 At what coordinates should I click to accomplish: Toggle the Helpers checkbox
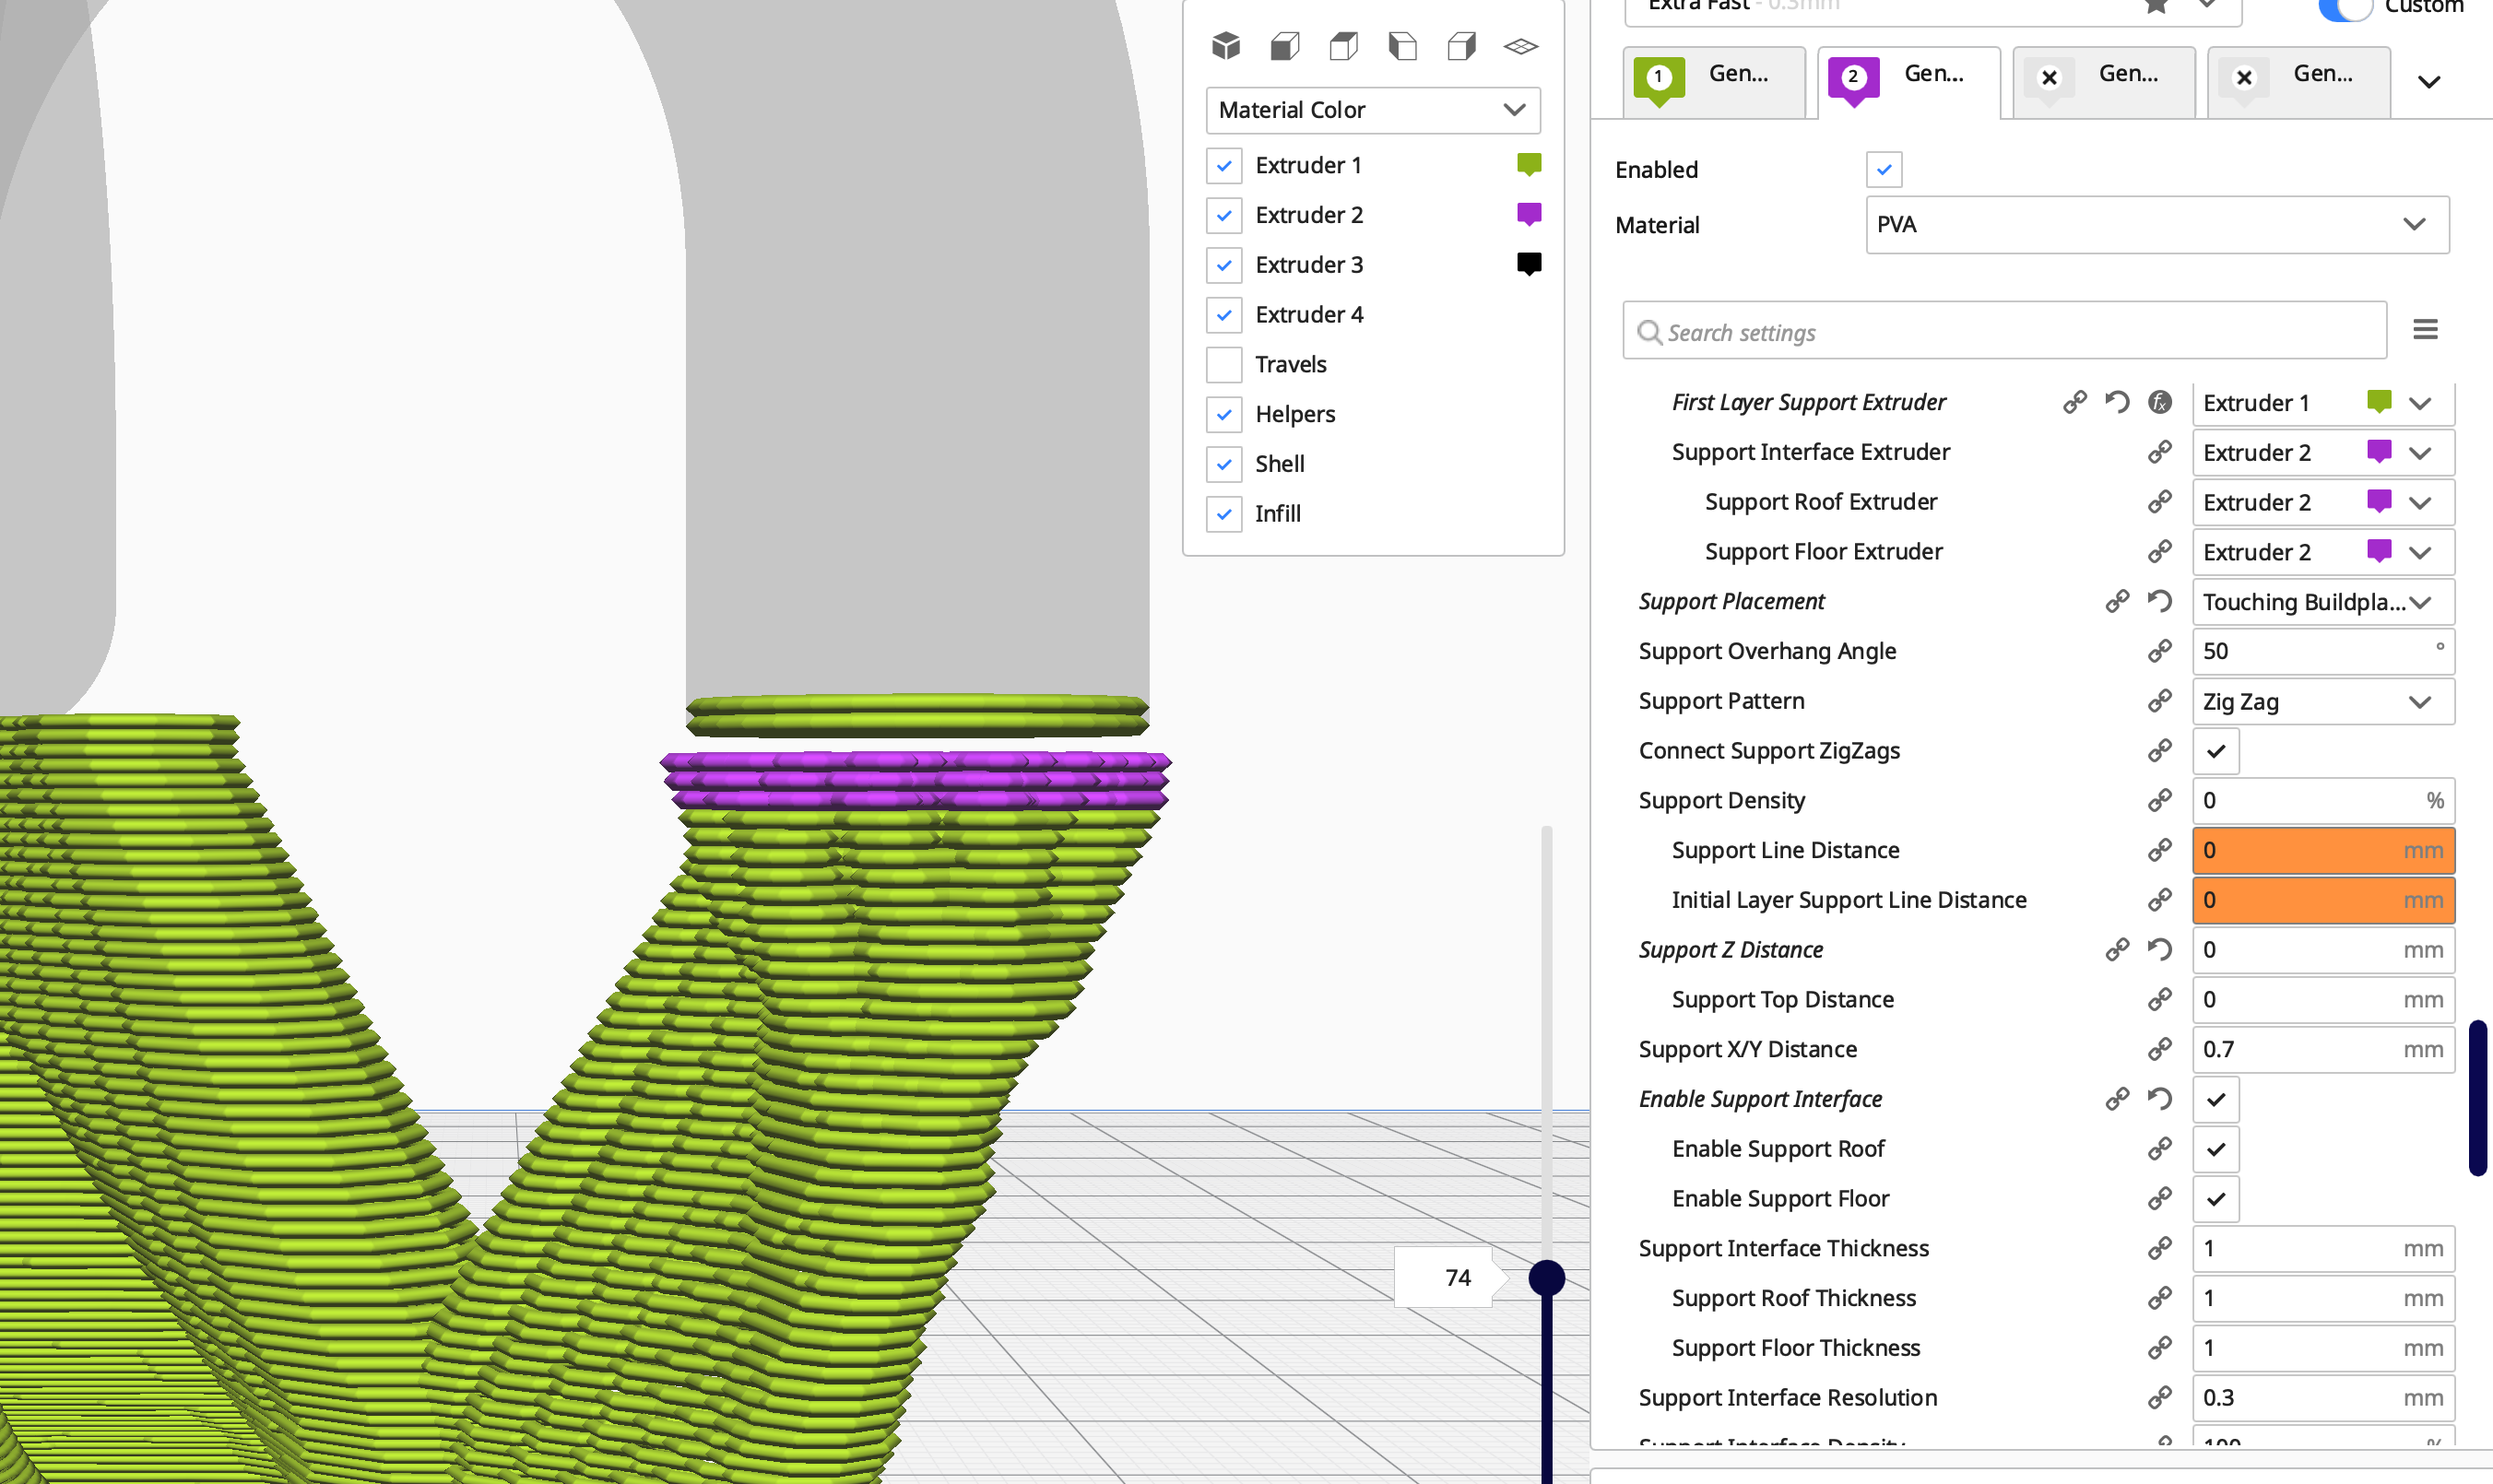[1224, 414]
